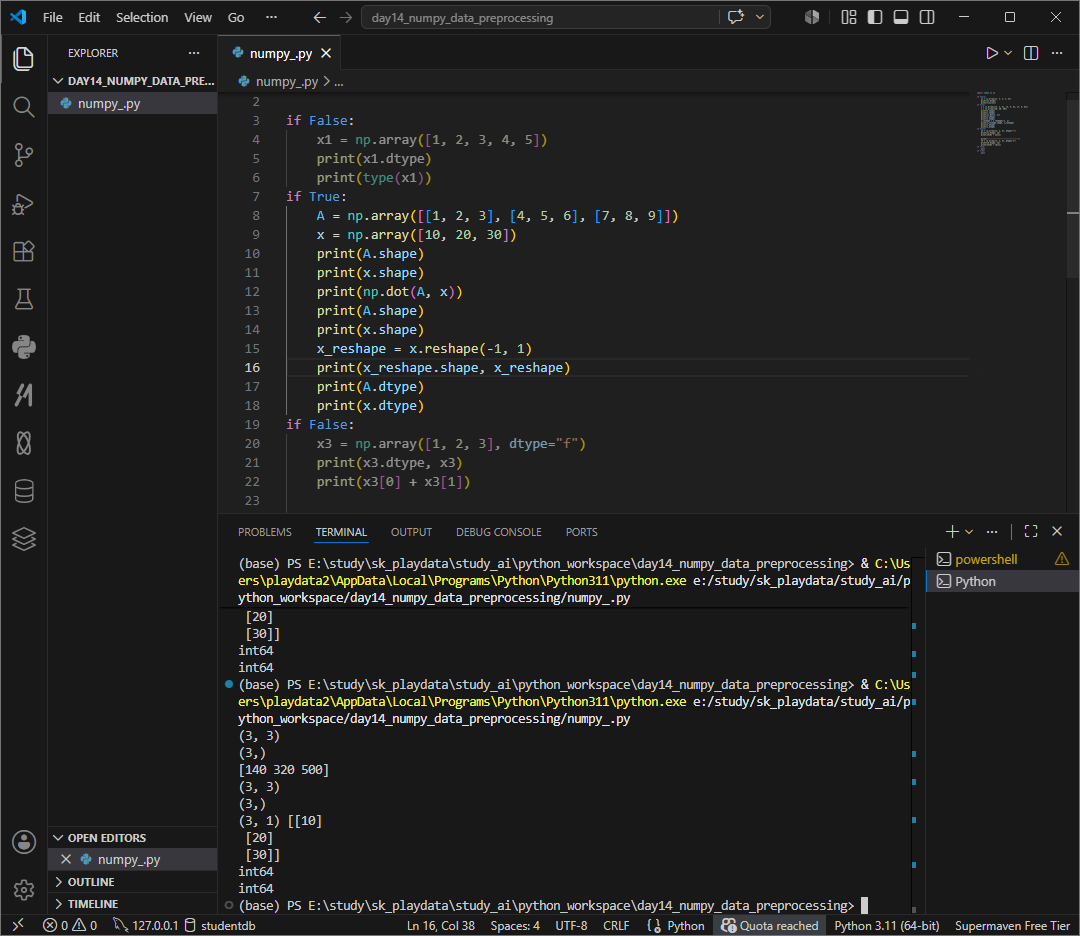Screen dimensions: 1080x936
Task: Toggle the bottom panel visibility
Action: [901, 17]
